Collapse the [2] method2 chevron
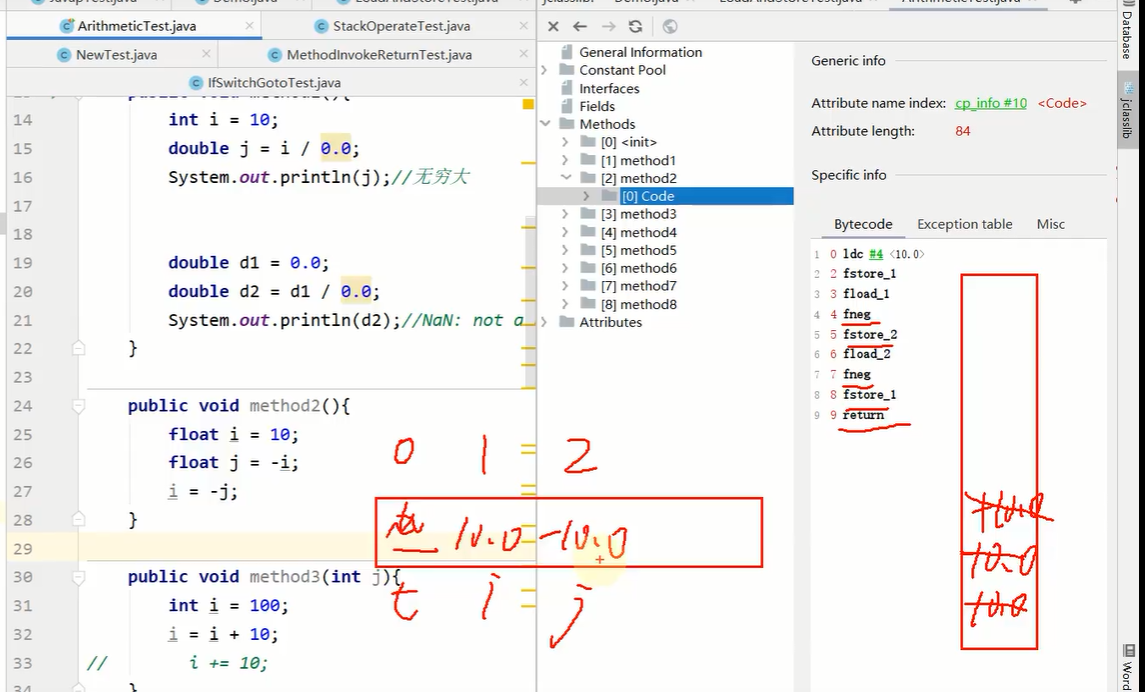This screenshot has height=692, width=1145. (565, 178)
